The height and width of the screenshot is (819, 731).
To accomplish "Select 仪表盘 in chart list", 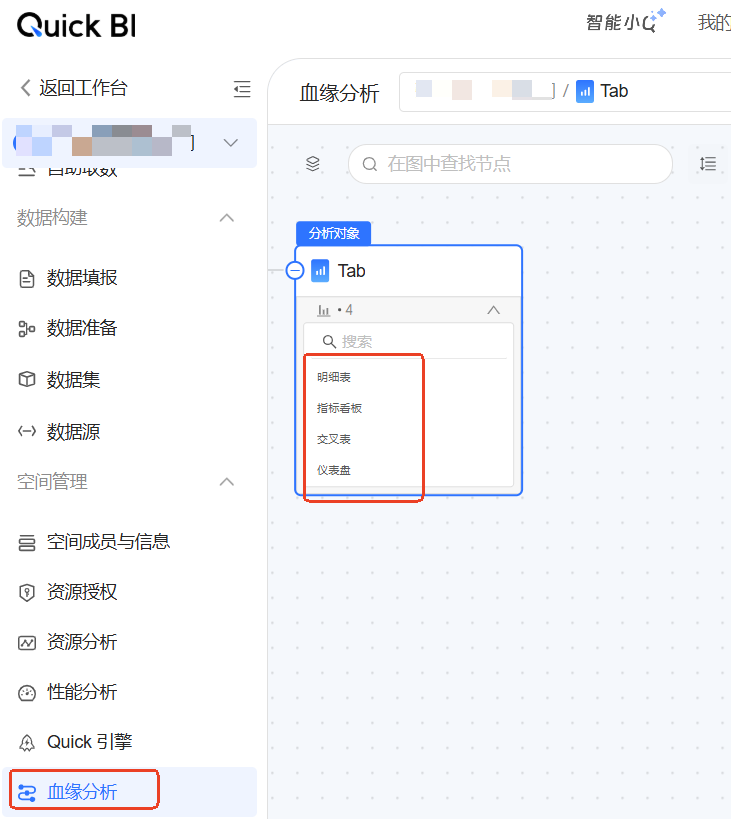I will coord(334,470).
